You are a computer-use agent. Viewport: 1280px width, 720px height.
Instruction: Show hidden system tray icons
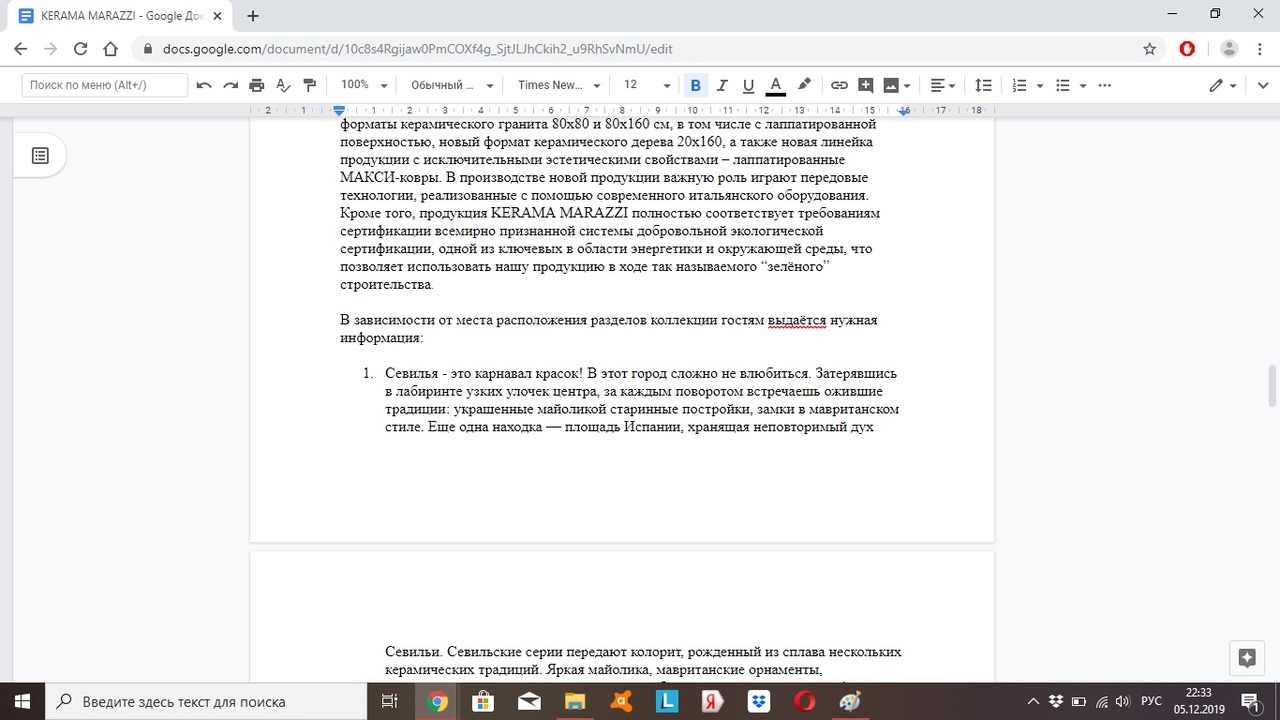click(1034, 701)
